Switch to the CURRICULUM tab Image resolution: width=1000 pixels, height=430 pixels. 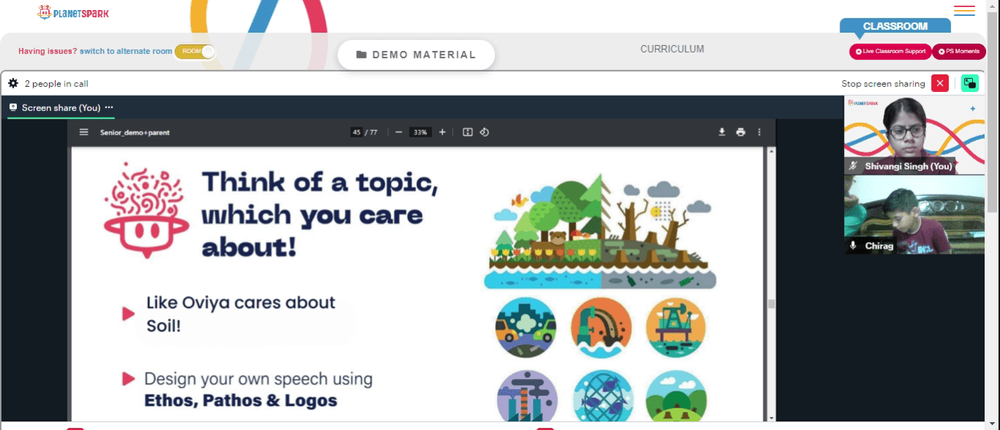672,49
